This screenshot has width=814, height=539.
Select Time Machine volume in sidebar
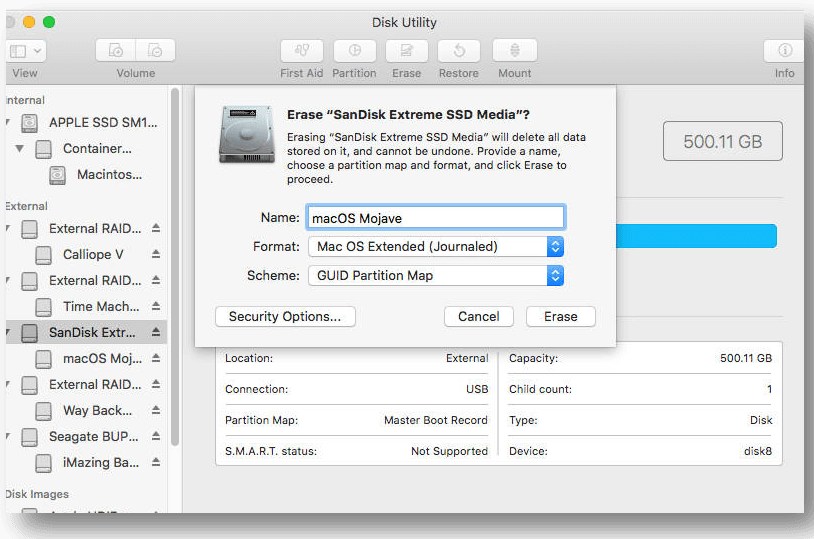pyautogui.click(x=100, y=307)
